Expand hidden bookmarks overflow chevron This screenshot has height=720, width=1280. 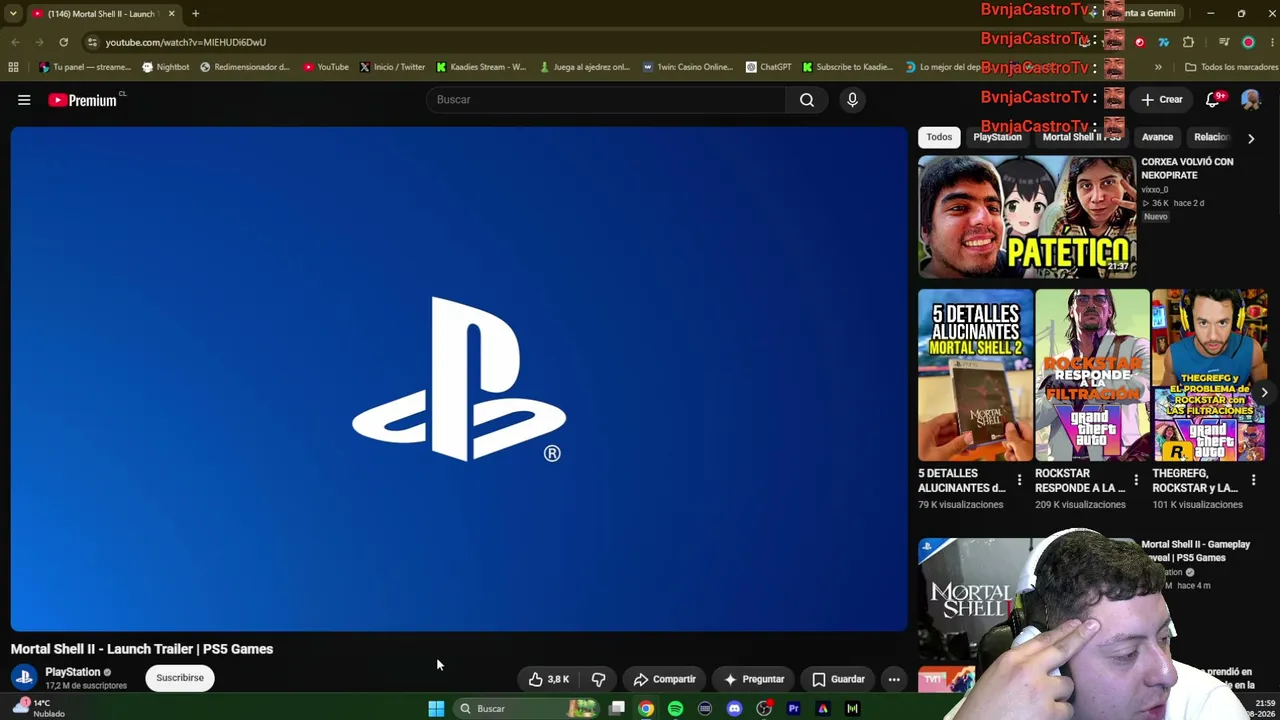[x=1158, y=67]
